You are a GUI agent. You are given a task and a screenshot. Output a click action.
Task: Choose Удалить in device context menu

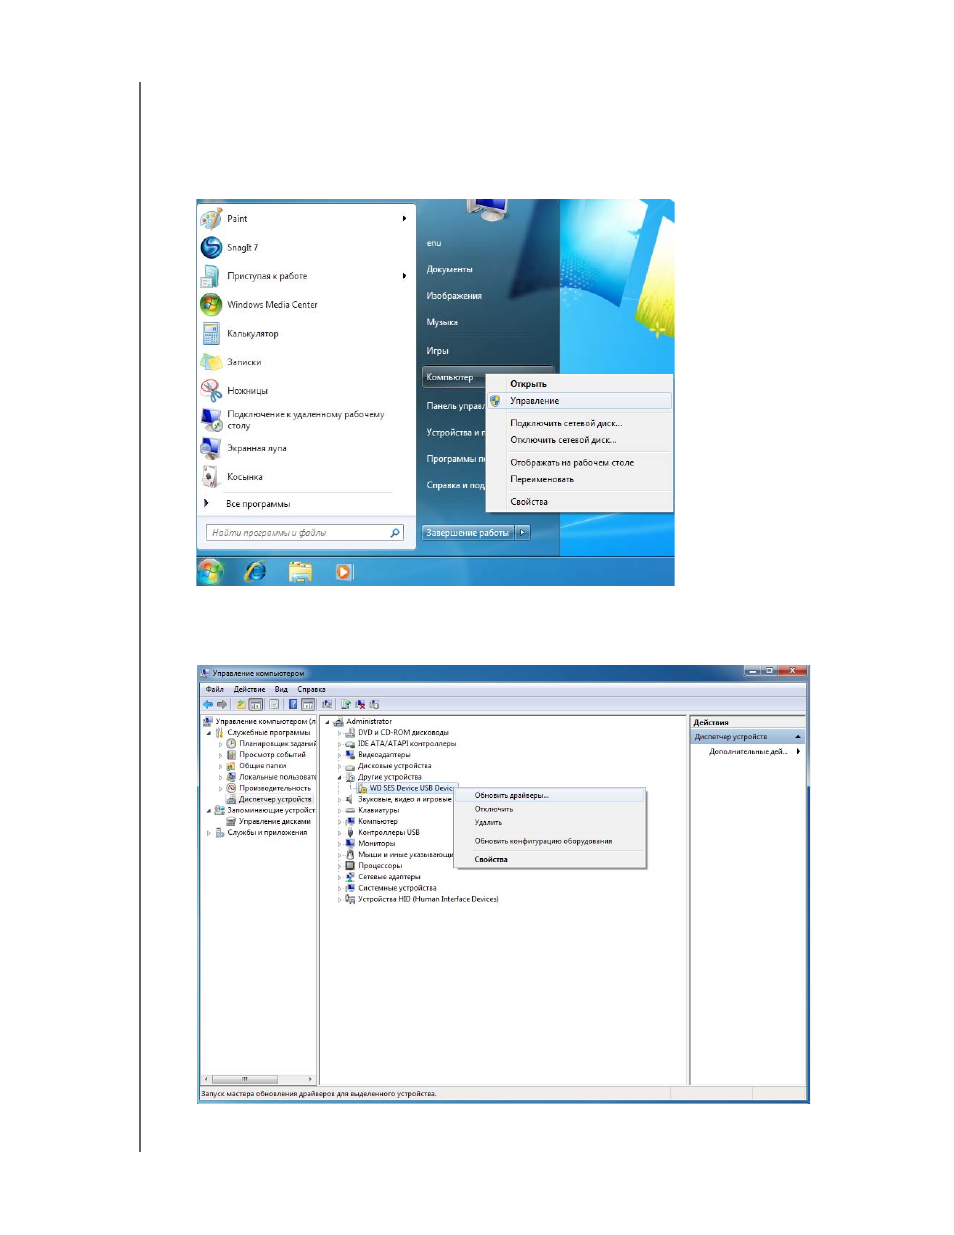tap(488, 822)
